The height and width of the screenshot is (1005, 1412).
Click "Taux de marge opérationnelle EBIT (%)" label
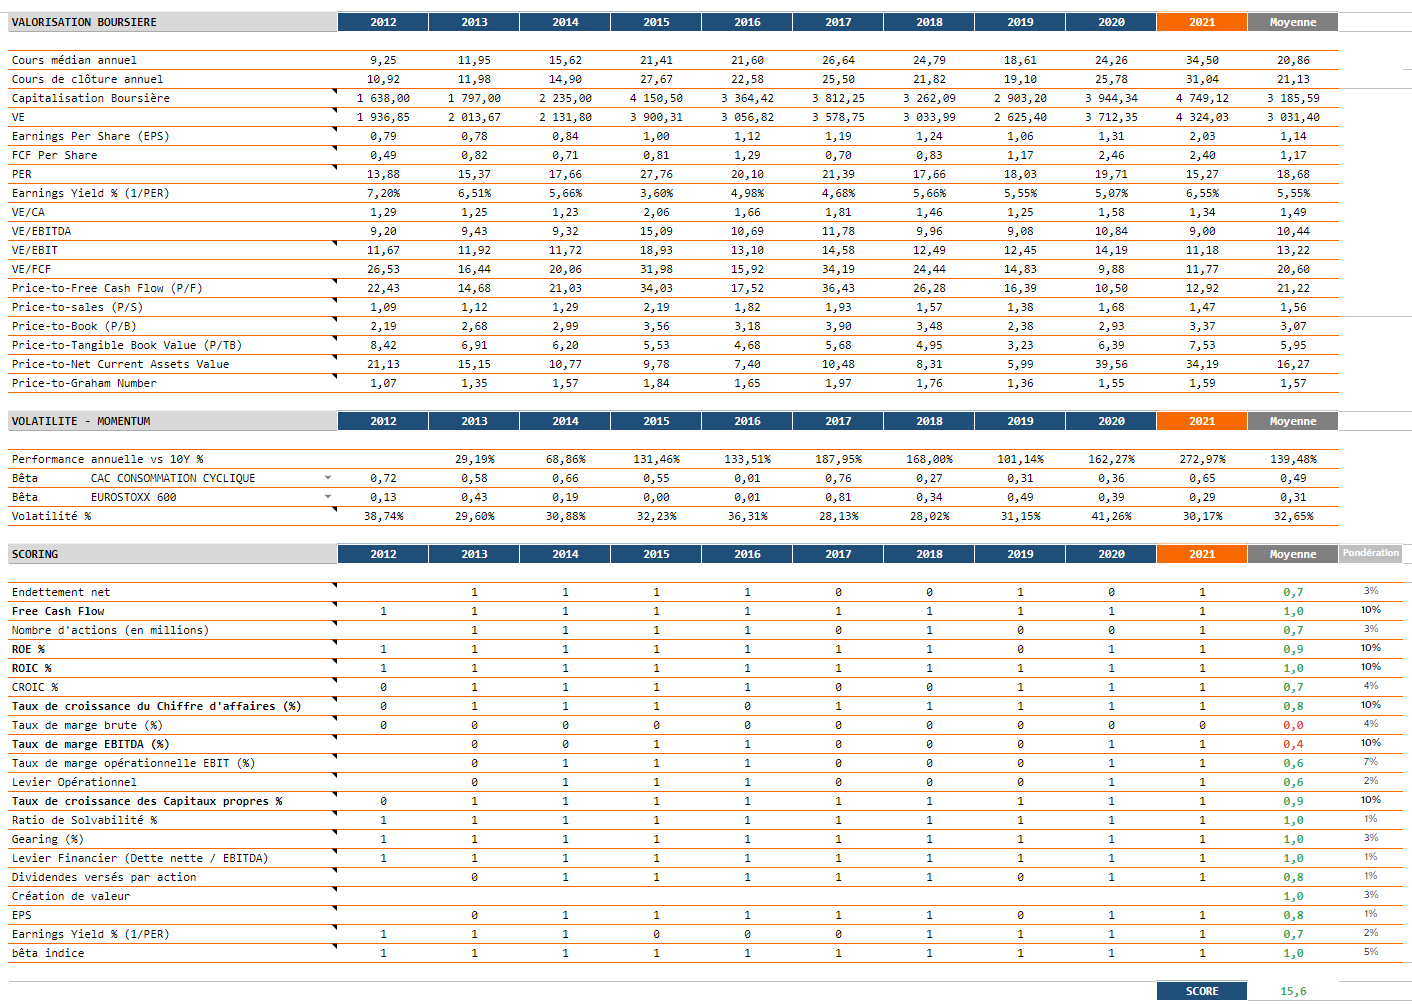tap(133, 763)
